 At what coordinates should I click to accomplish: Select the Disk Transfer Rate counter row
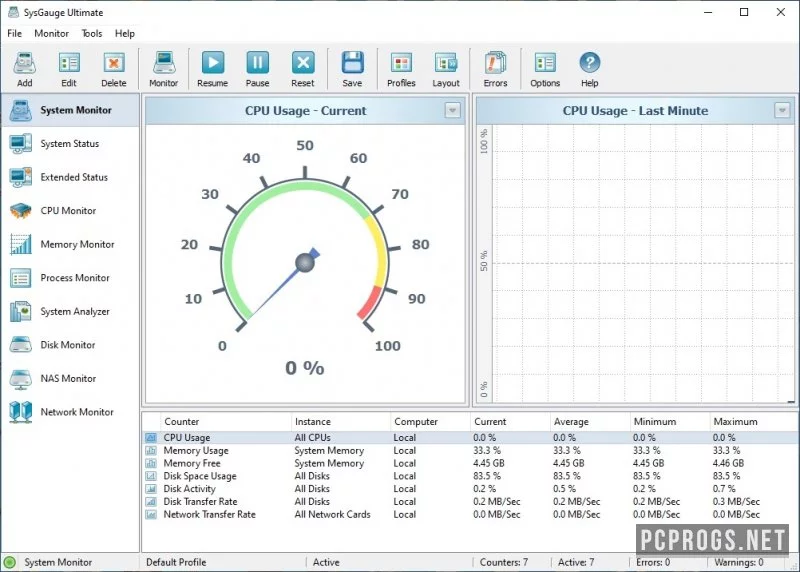point(470,502)
